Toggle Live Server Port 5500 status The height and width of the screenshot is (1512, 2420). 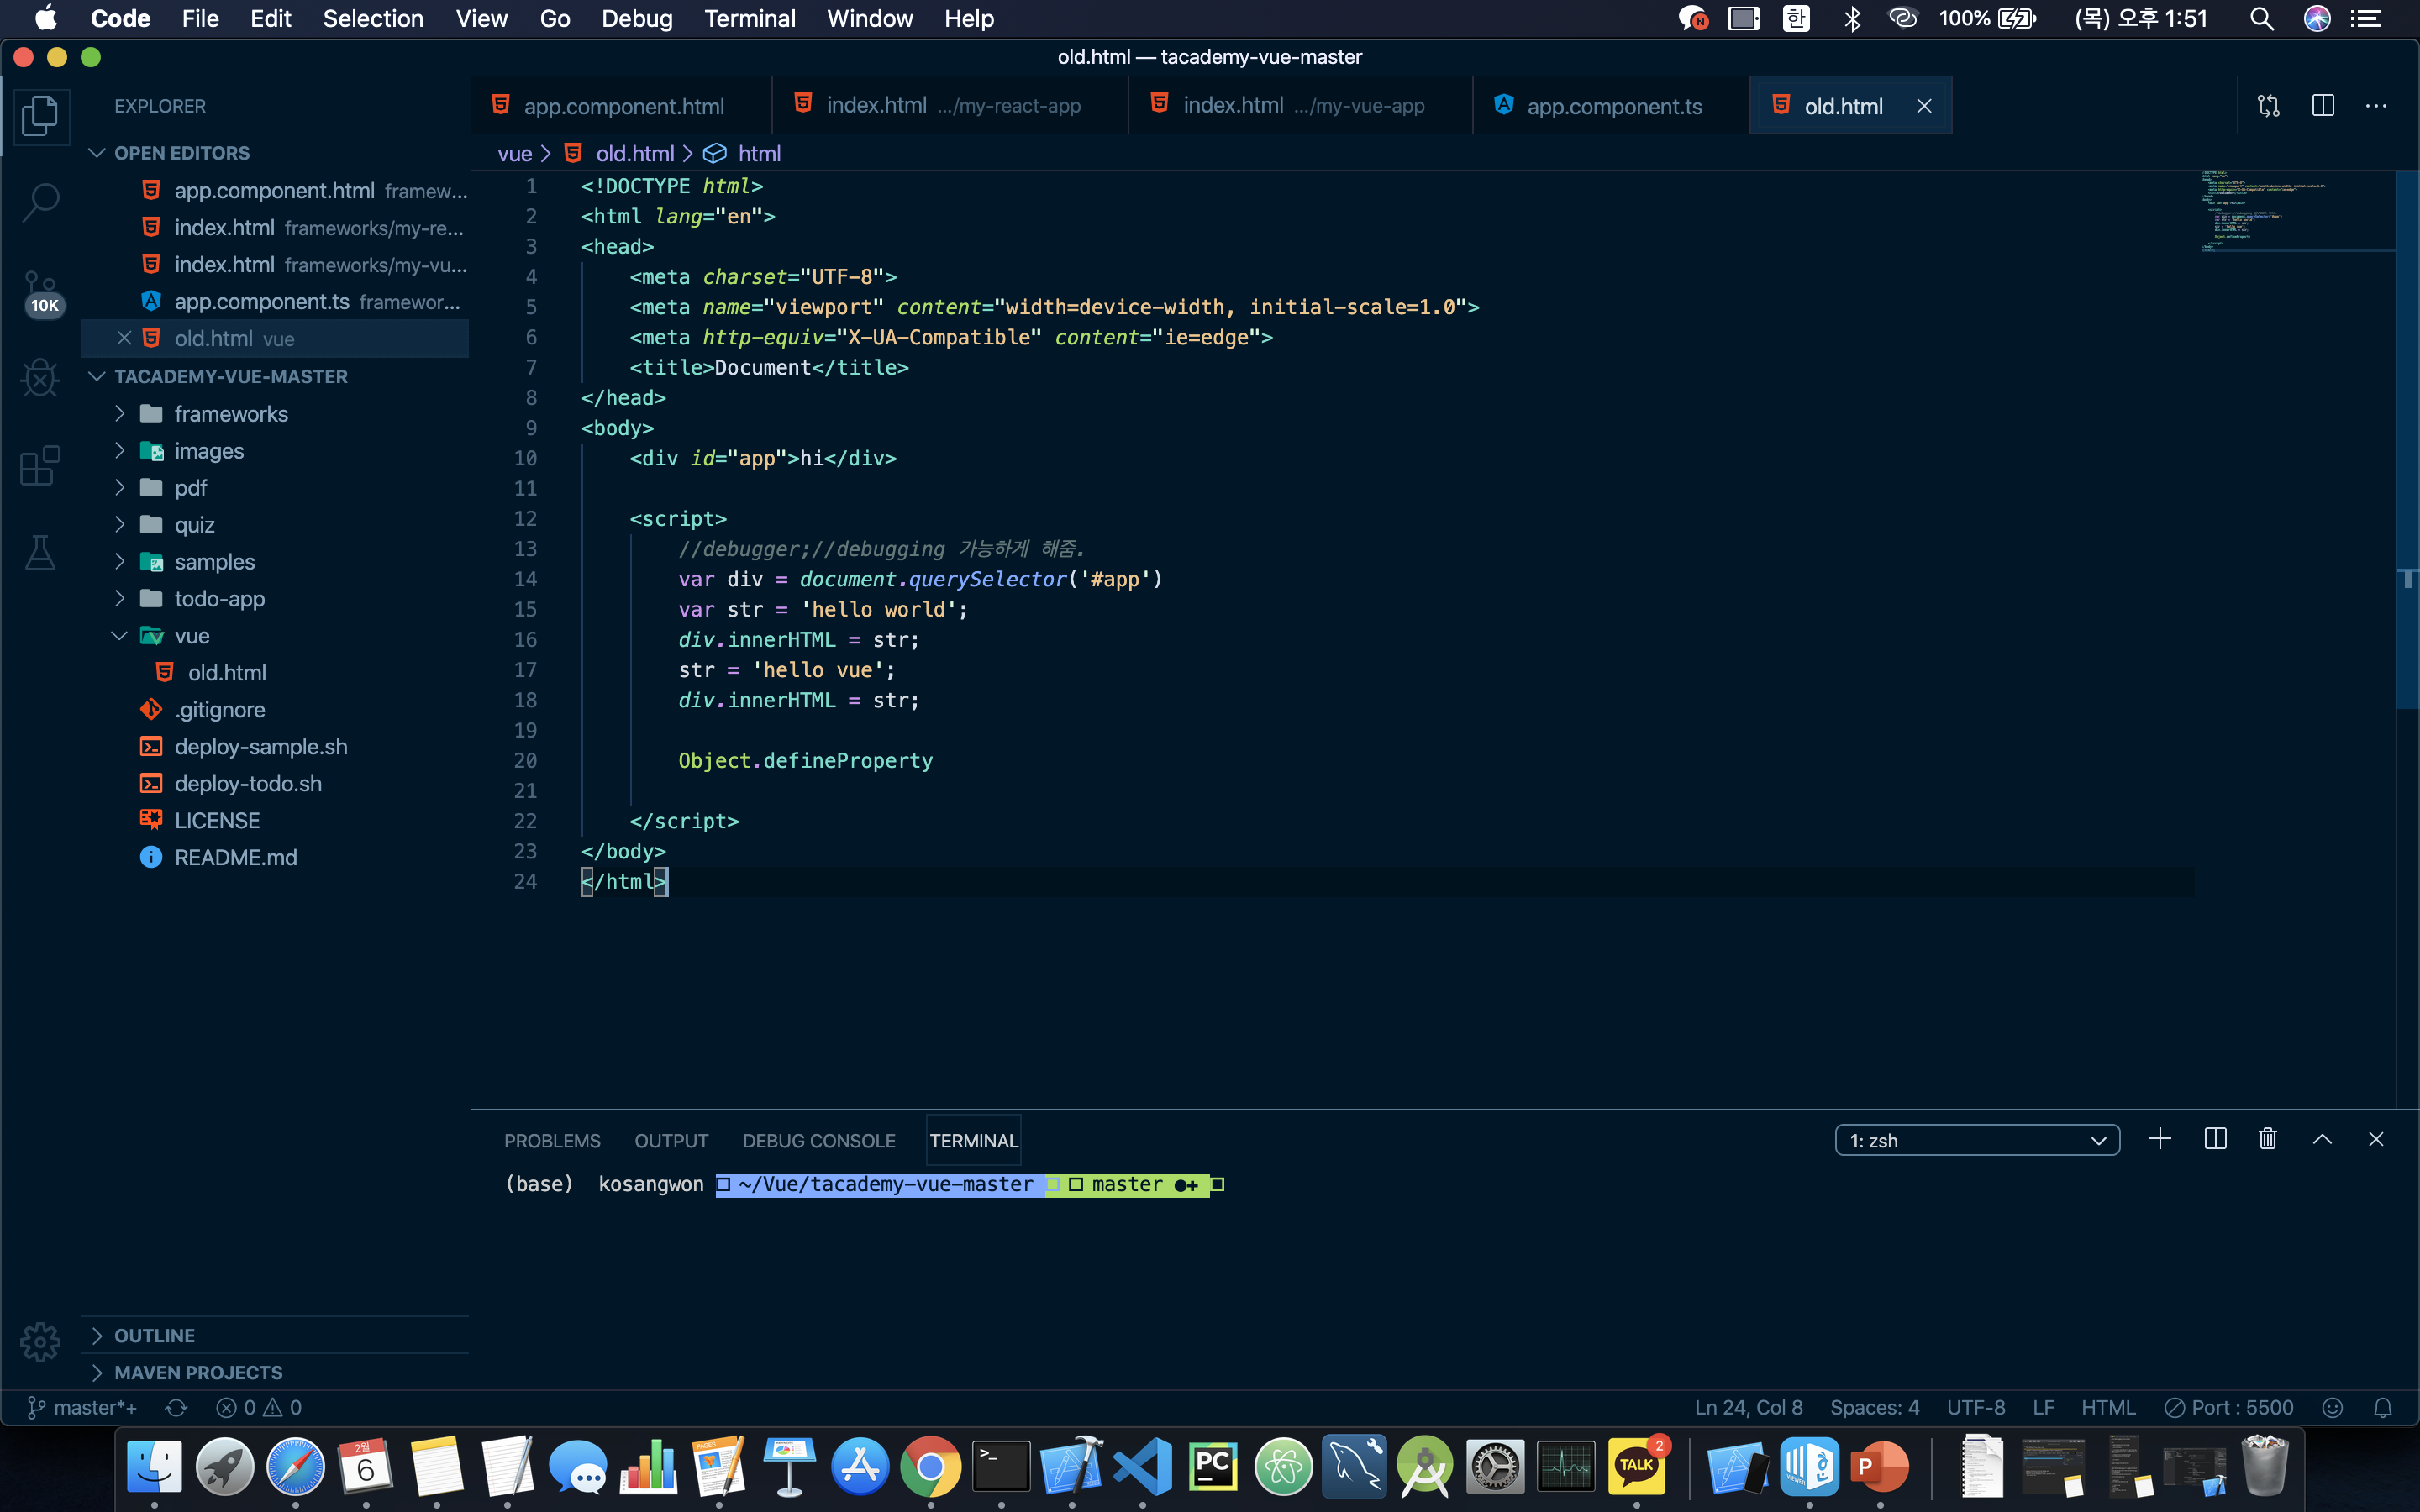click(x=2229, y=1407)
